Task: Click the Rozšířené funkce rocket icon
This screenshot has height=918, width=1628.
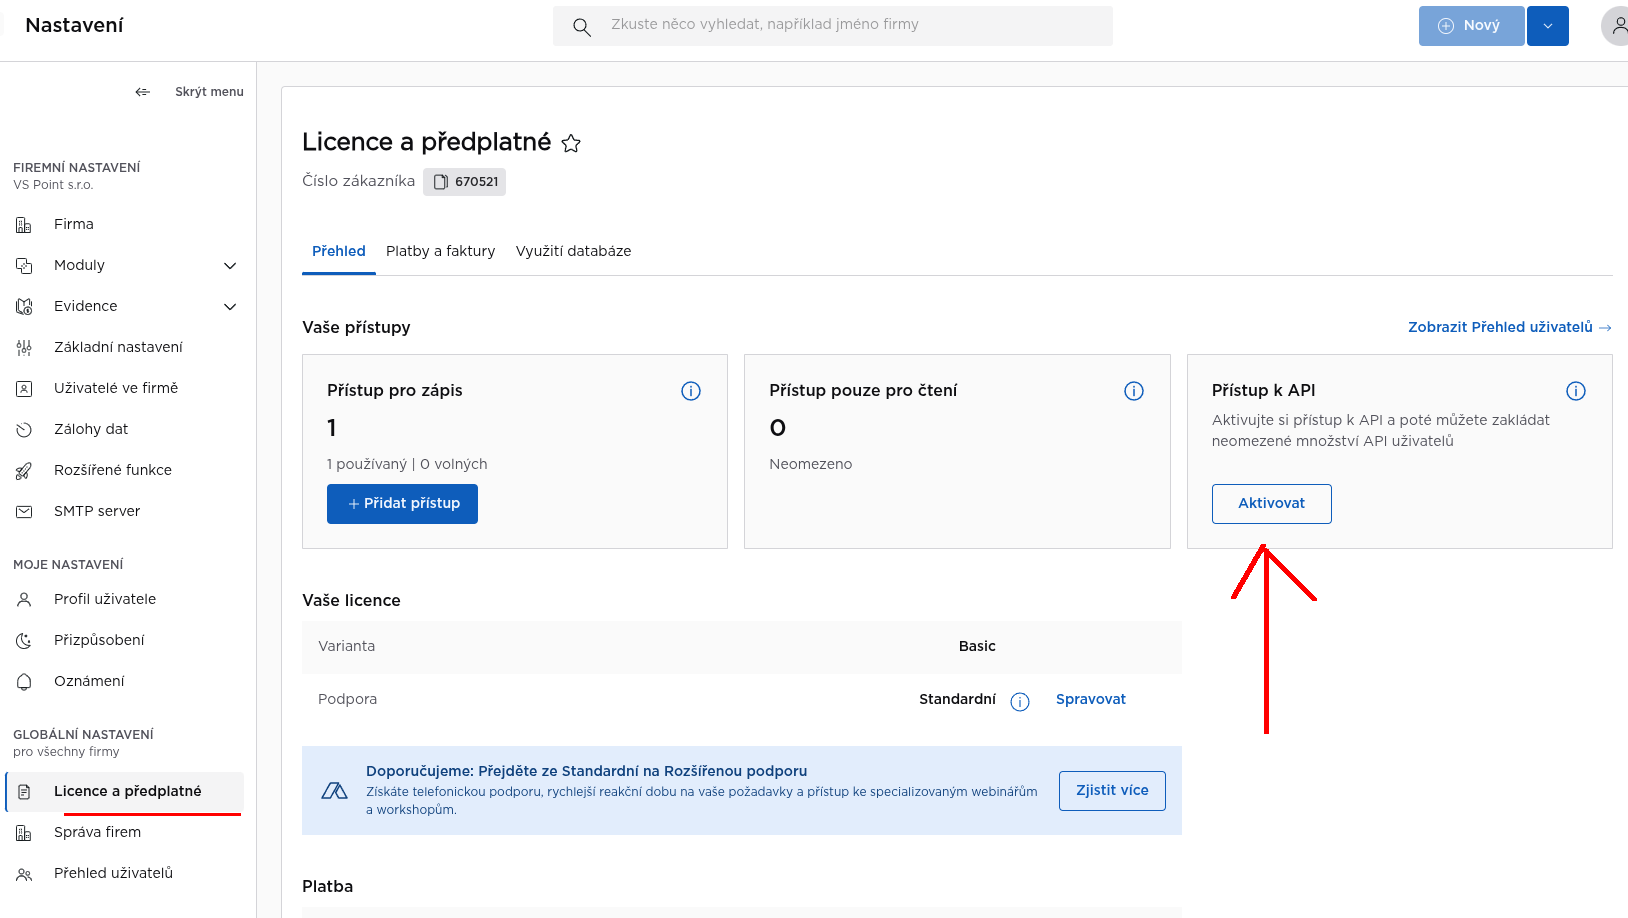Action: [x=24, y=471]
